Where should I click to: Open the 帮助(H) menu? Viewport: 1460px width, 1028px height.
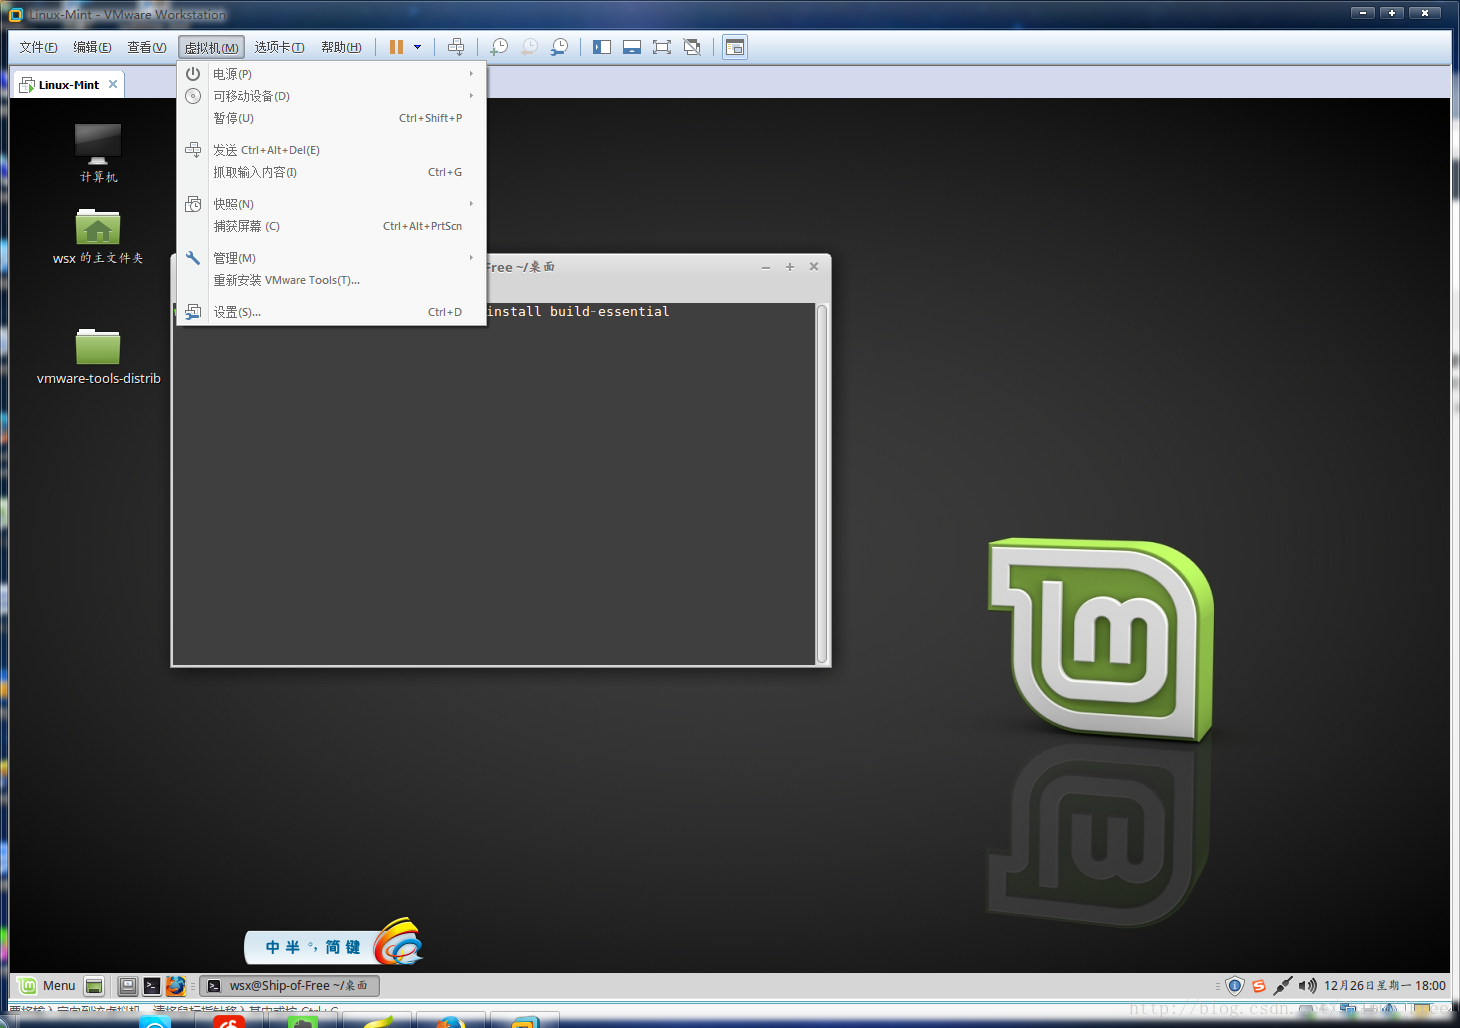point(341,47)
